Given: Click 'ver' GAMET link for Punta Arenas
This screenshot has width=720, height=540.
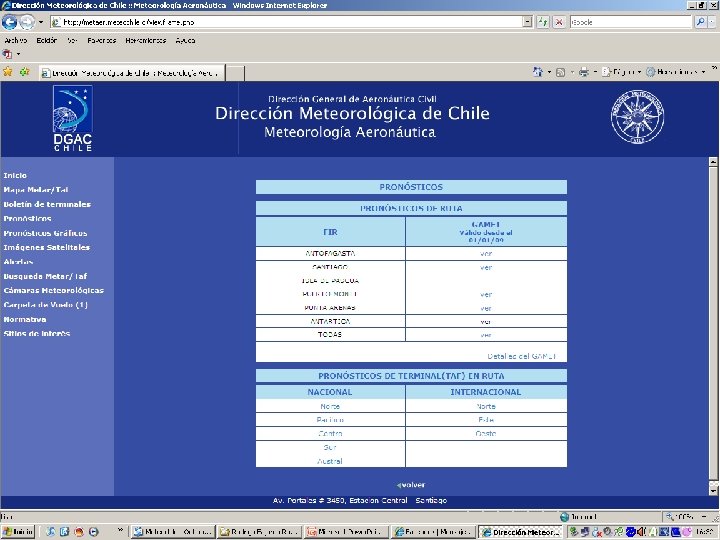Looking at the screenshot, I should [486, 308].
